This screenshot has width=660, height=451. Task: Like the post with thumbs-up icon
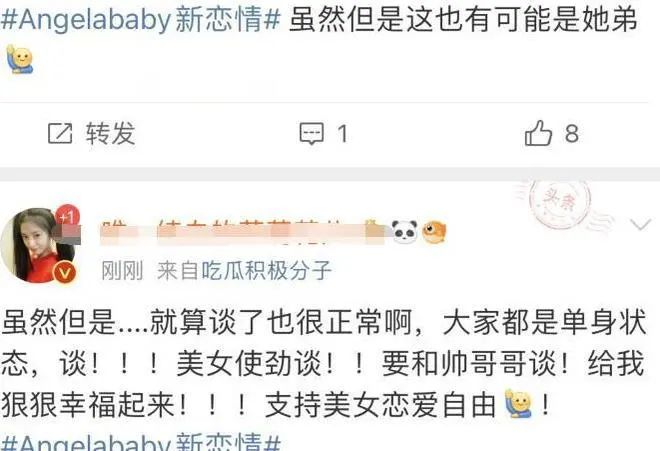538,133
